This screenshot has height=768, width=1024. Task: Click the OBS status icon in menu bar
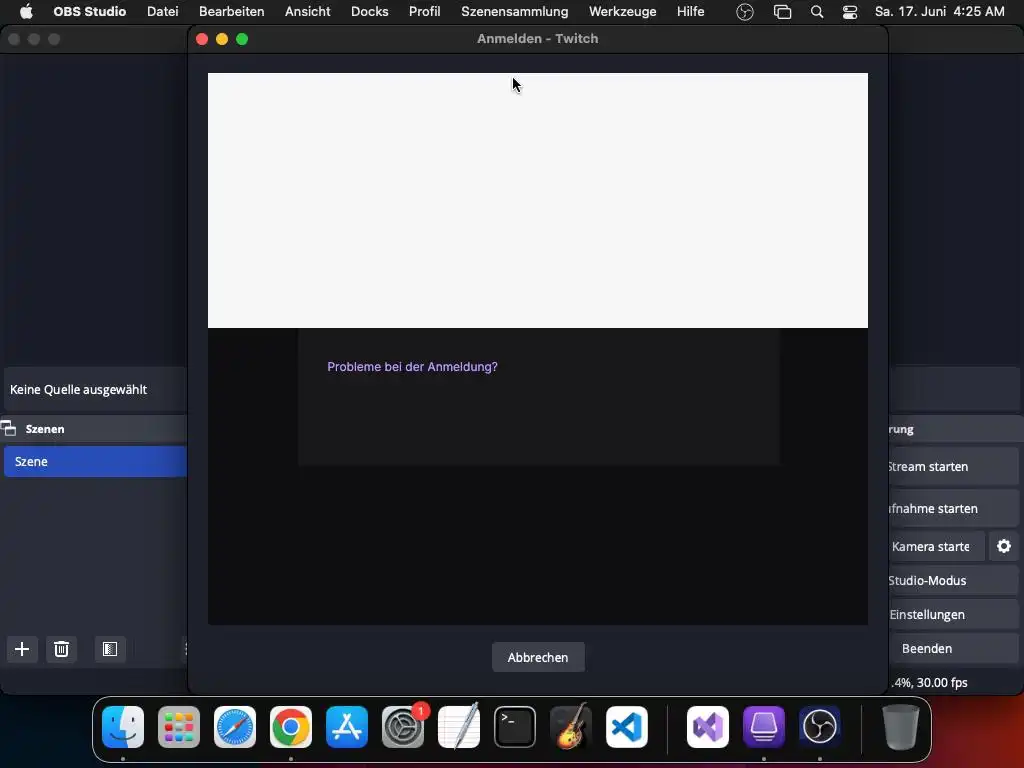point(744,12)
